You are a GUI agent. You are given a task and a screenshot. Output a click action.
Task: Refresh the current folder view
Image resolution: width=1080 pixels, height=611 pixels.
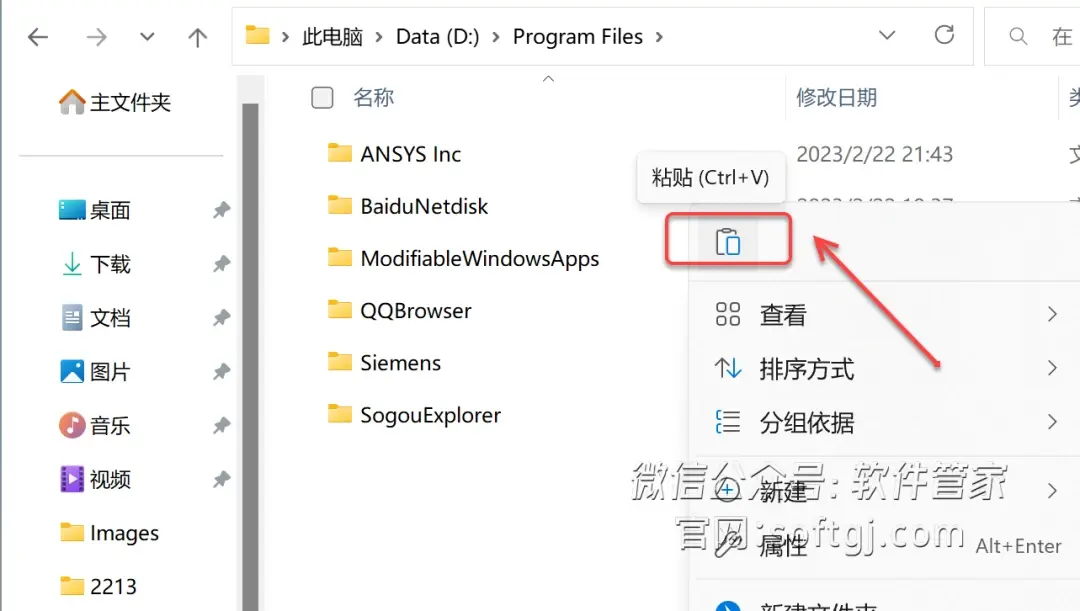click(944, 35)
